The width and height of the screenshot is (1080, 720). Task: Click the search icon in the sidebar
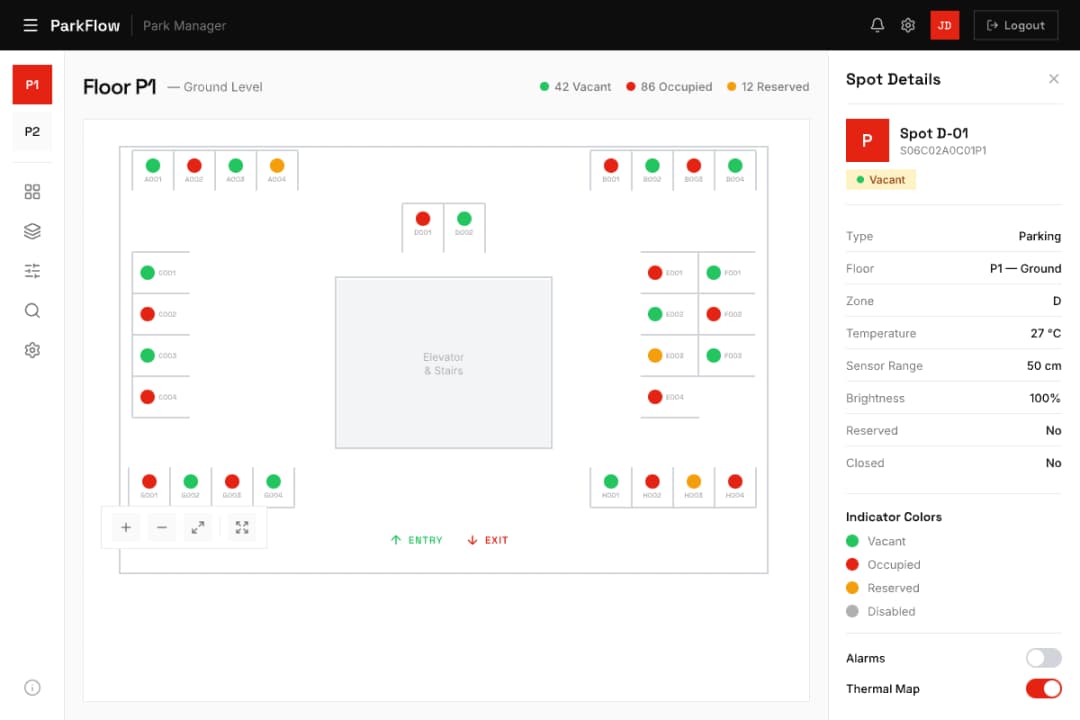[x=31, y=310]
